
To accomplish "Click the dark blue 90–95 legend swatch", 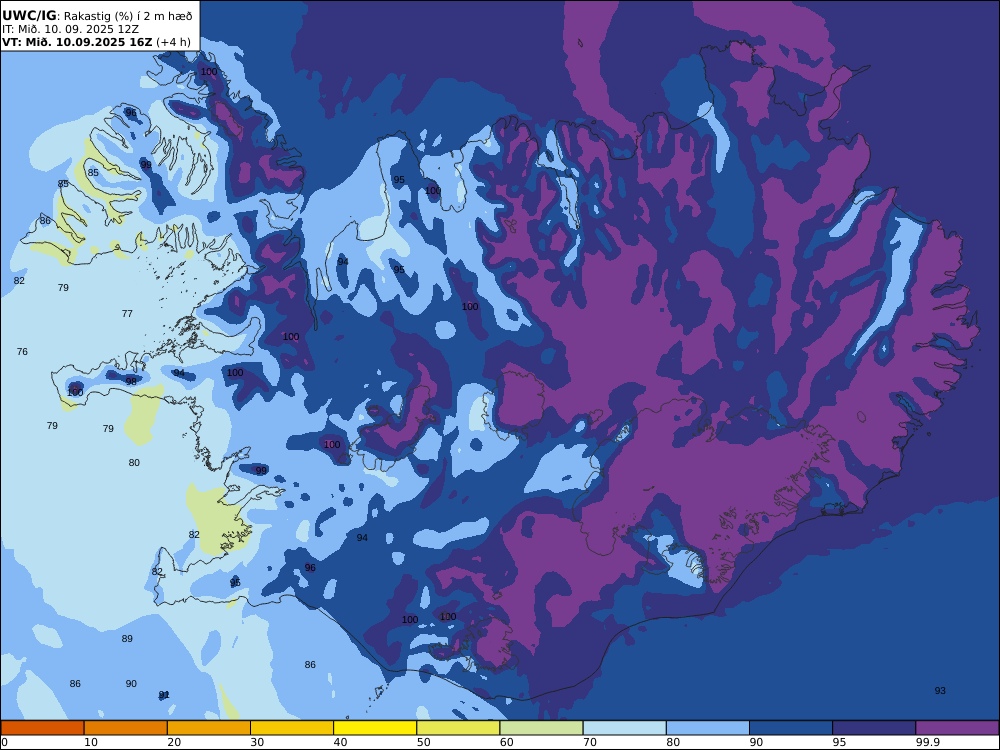I will click(791, 728).
